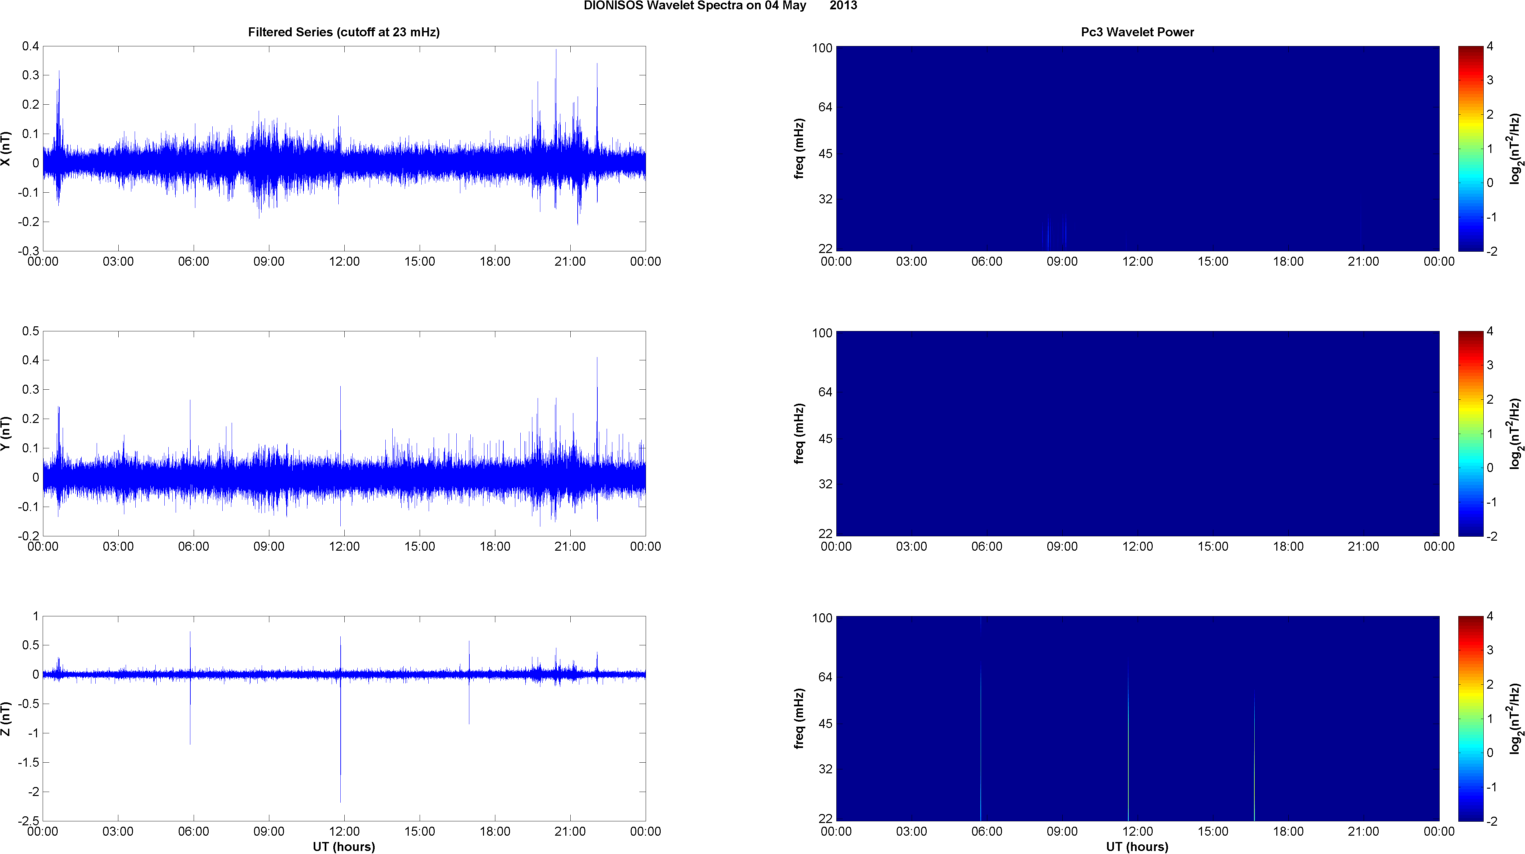Click the '-2.5' tick on Z plot axis

tap(28, 821)
